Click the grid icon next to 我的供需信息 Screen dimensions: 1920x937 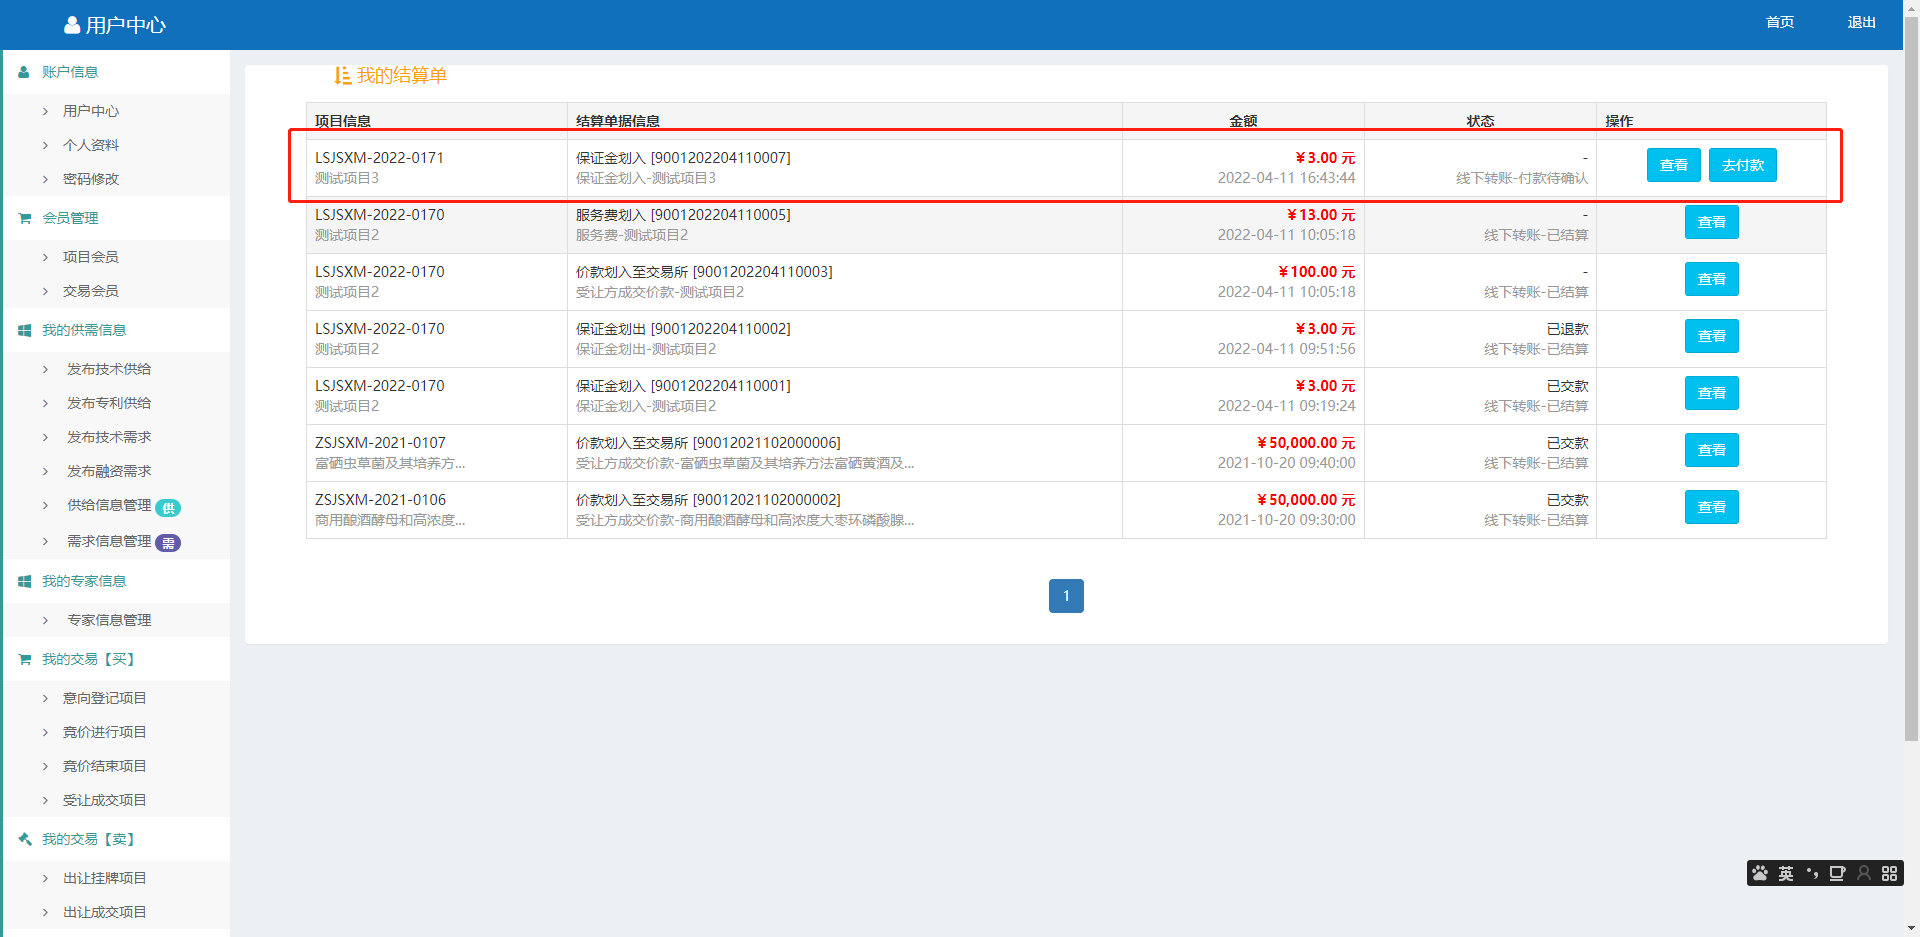(24, 330)
